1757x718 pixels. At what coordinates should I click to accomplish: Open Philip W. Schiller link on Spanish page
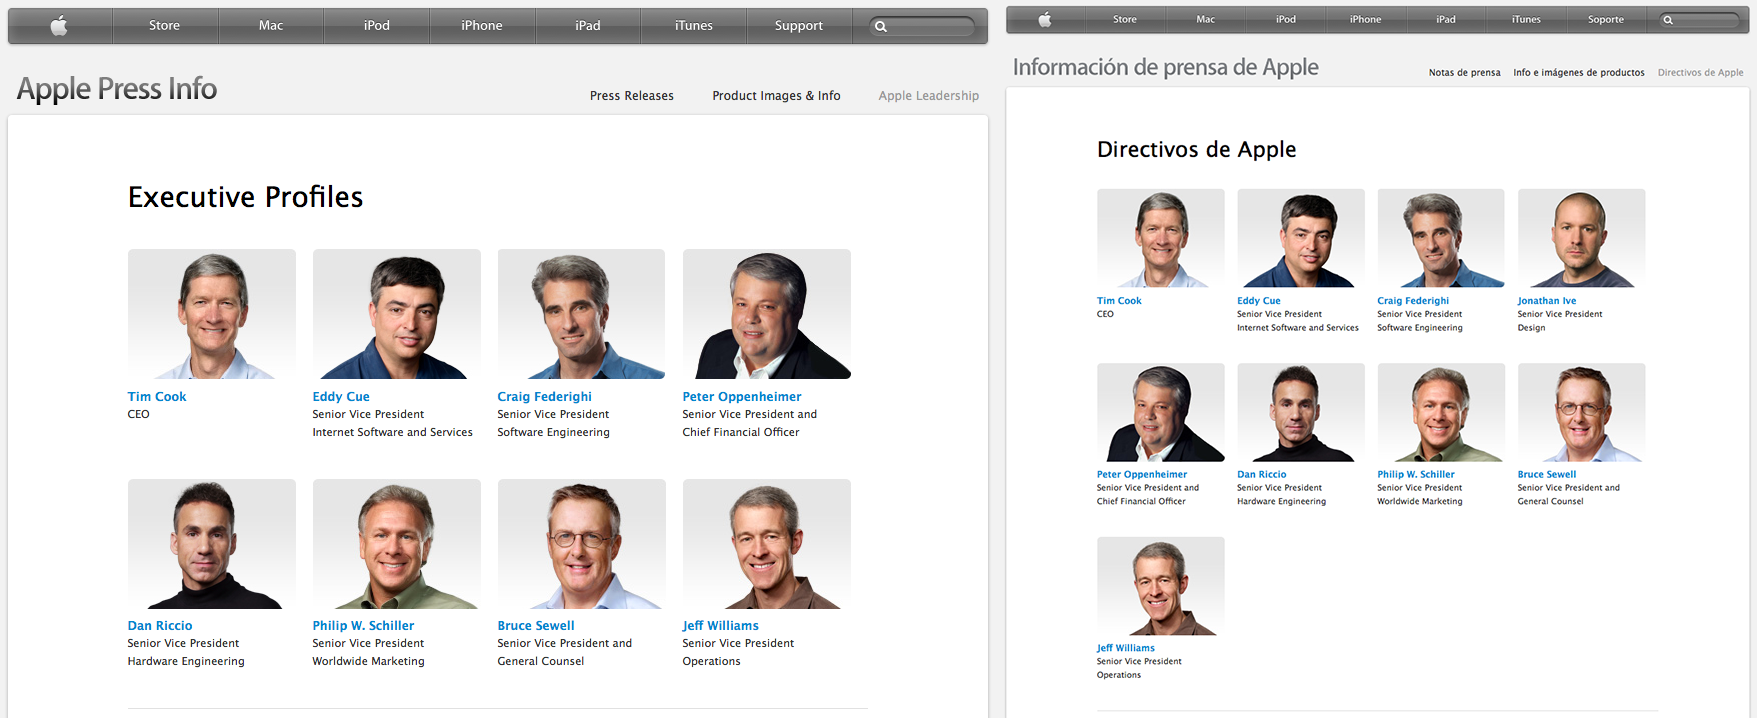(x=1416, y=475)
